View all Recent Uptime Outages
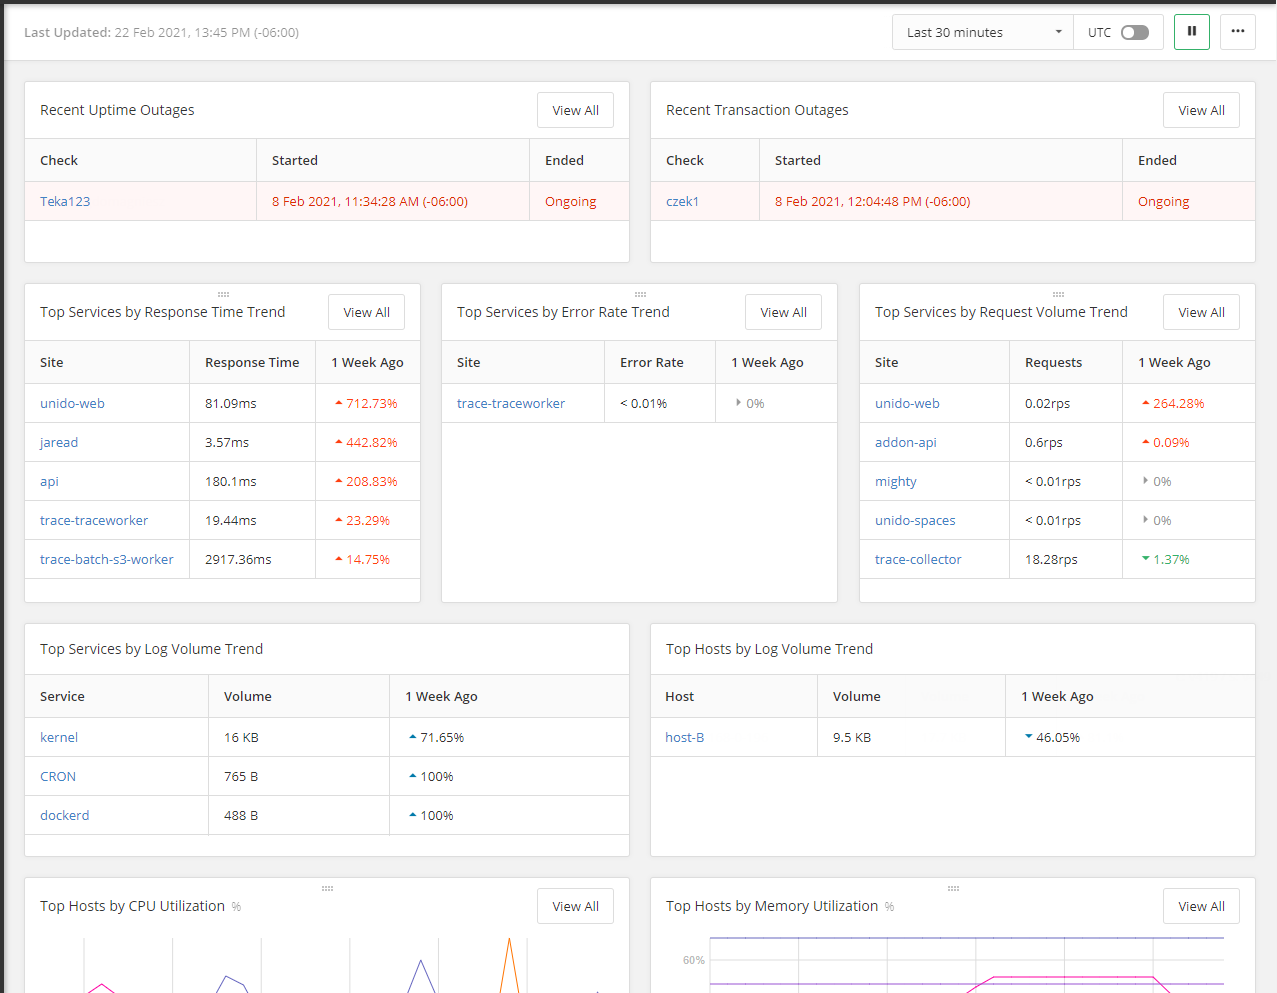 pos(575,110)
